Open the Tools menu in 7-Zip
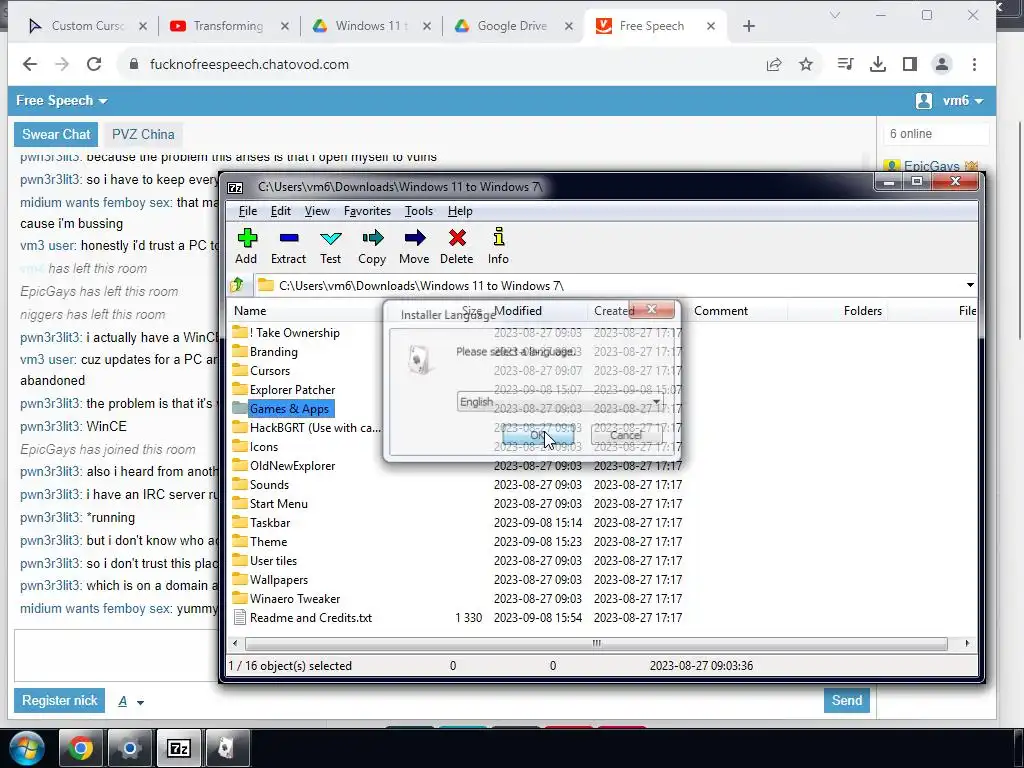 [418, 211]
